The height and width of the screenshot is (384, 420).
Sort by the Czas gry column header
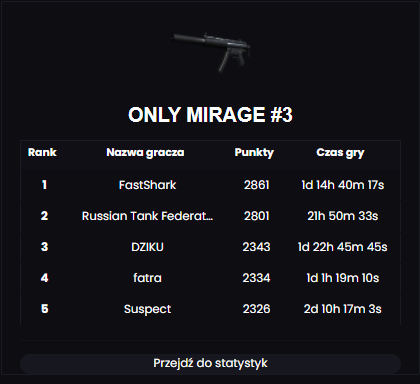340,153
